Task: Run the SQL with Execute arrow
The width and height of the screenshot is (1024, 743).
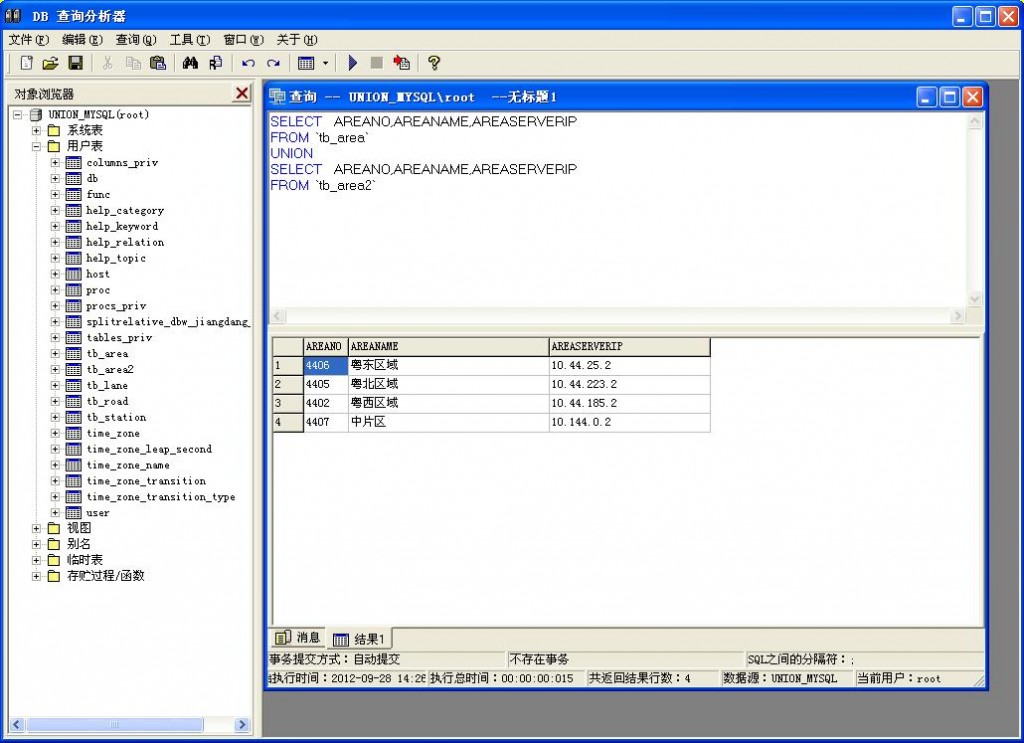Action: (352, 63)
